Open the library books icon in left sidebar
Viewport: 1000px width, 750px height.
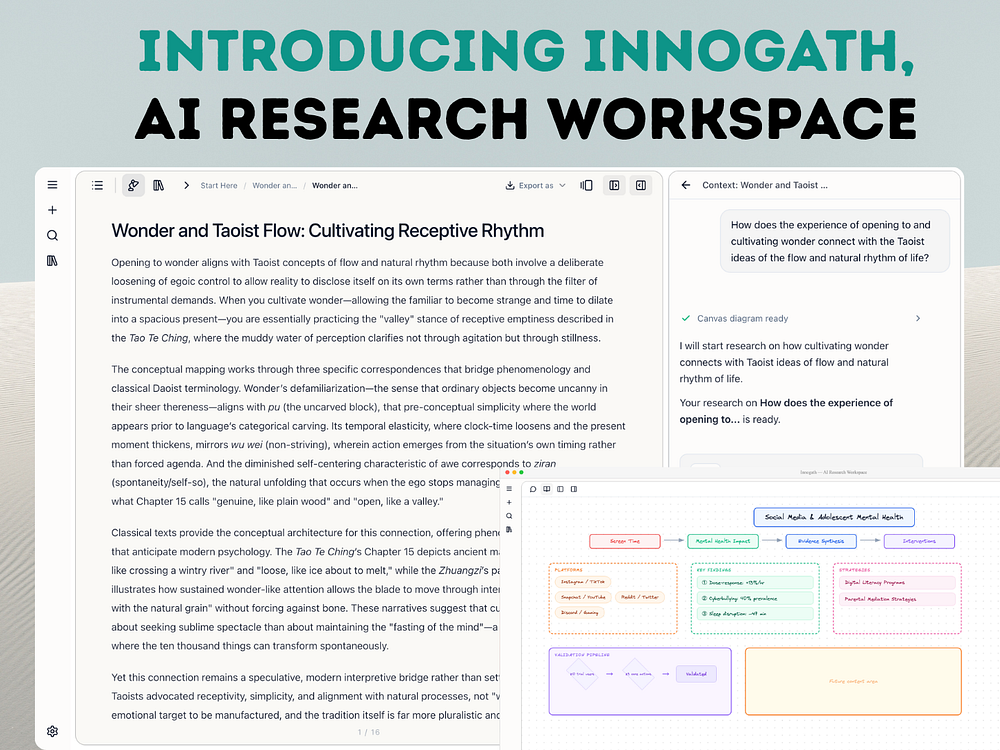pos(52,260)
